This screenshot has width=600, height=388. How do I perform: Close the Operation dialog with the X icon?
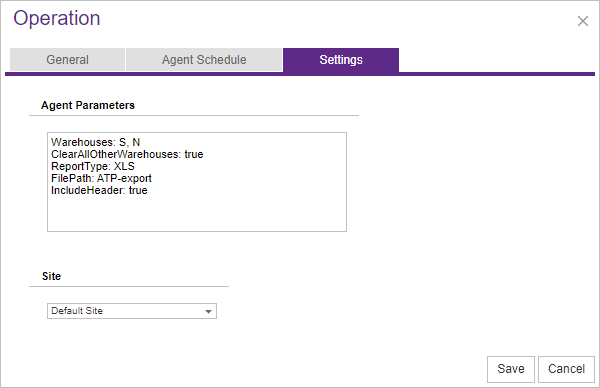pos(582,21)
